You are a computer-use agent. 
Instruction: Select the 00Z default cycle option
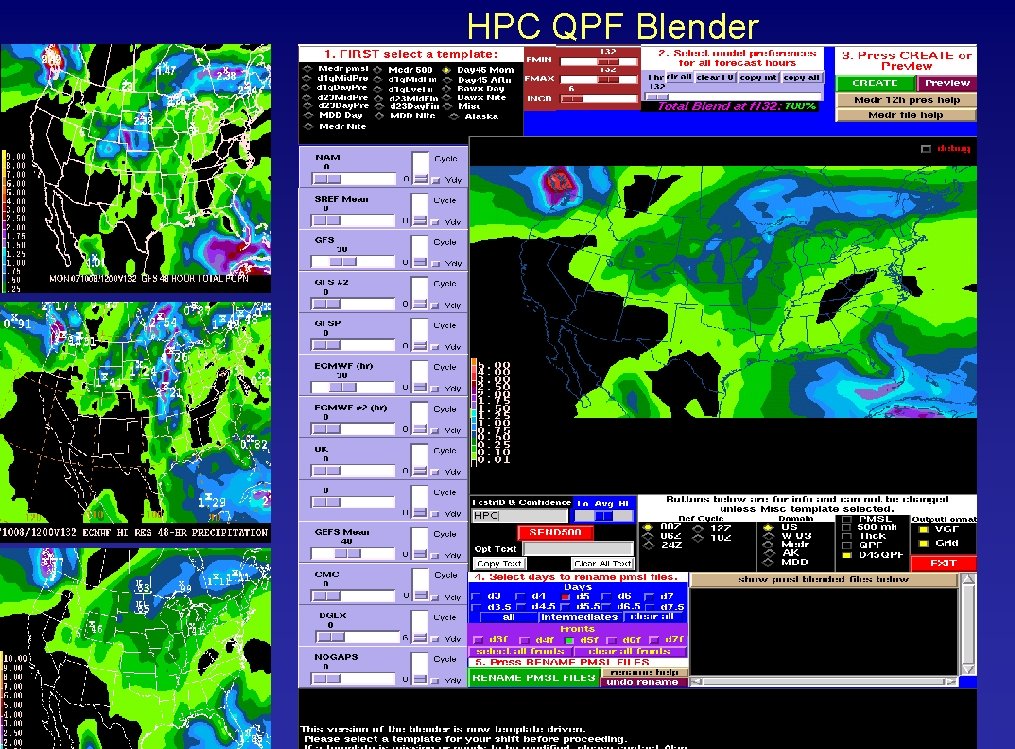[648, 528]
